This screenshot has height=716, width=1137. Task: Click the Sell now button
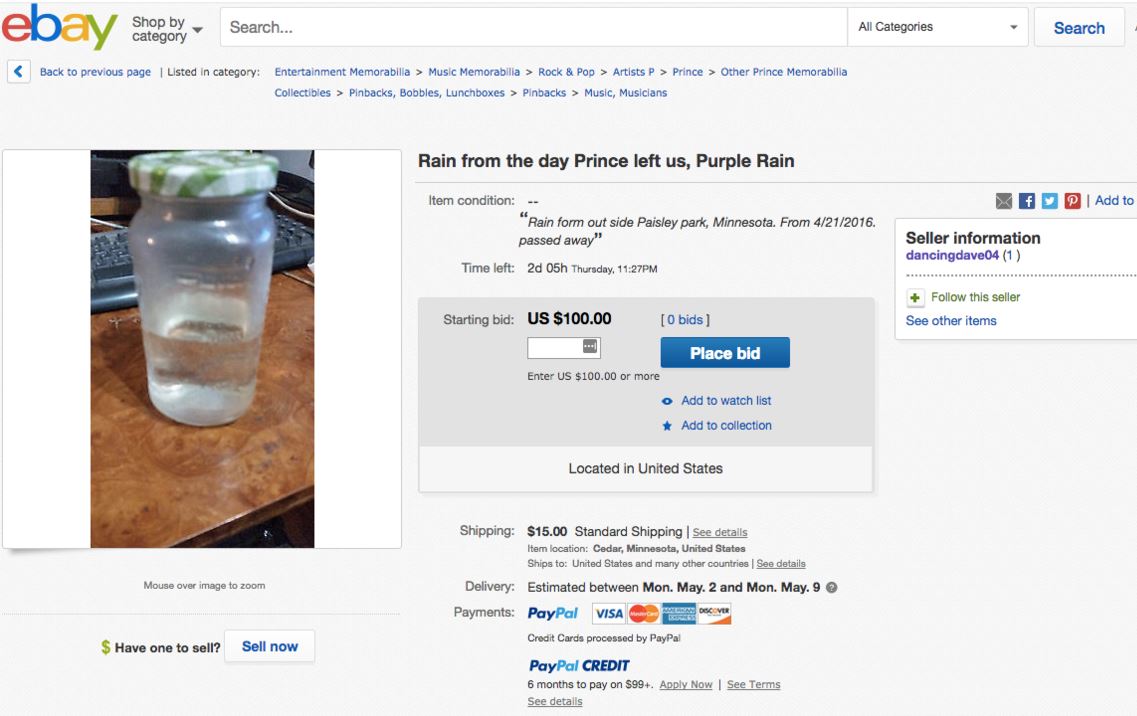pyautogui.click(x=269, y=647)
